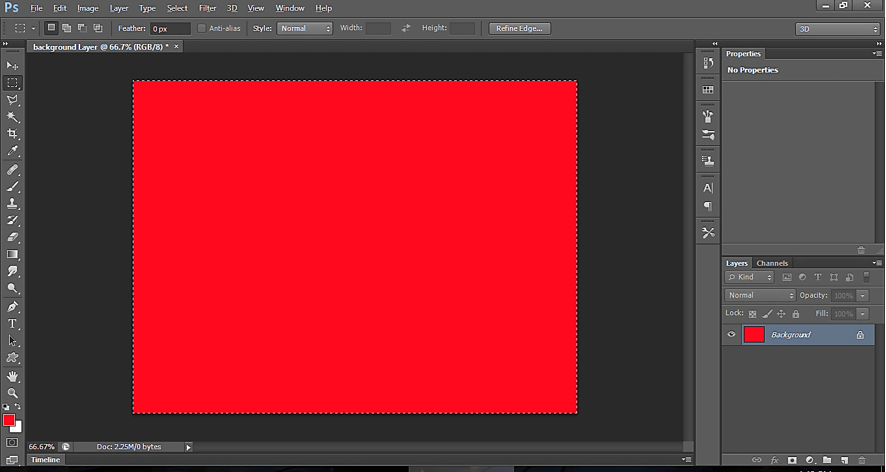Select the Eraser tool
Image resolution: width=886 pixels, height=472 pixels.
(12, 237)
